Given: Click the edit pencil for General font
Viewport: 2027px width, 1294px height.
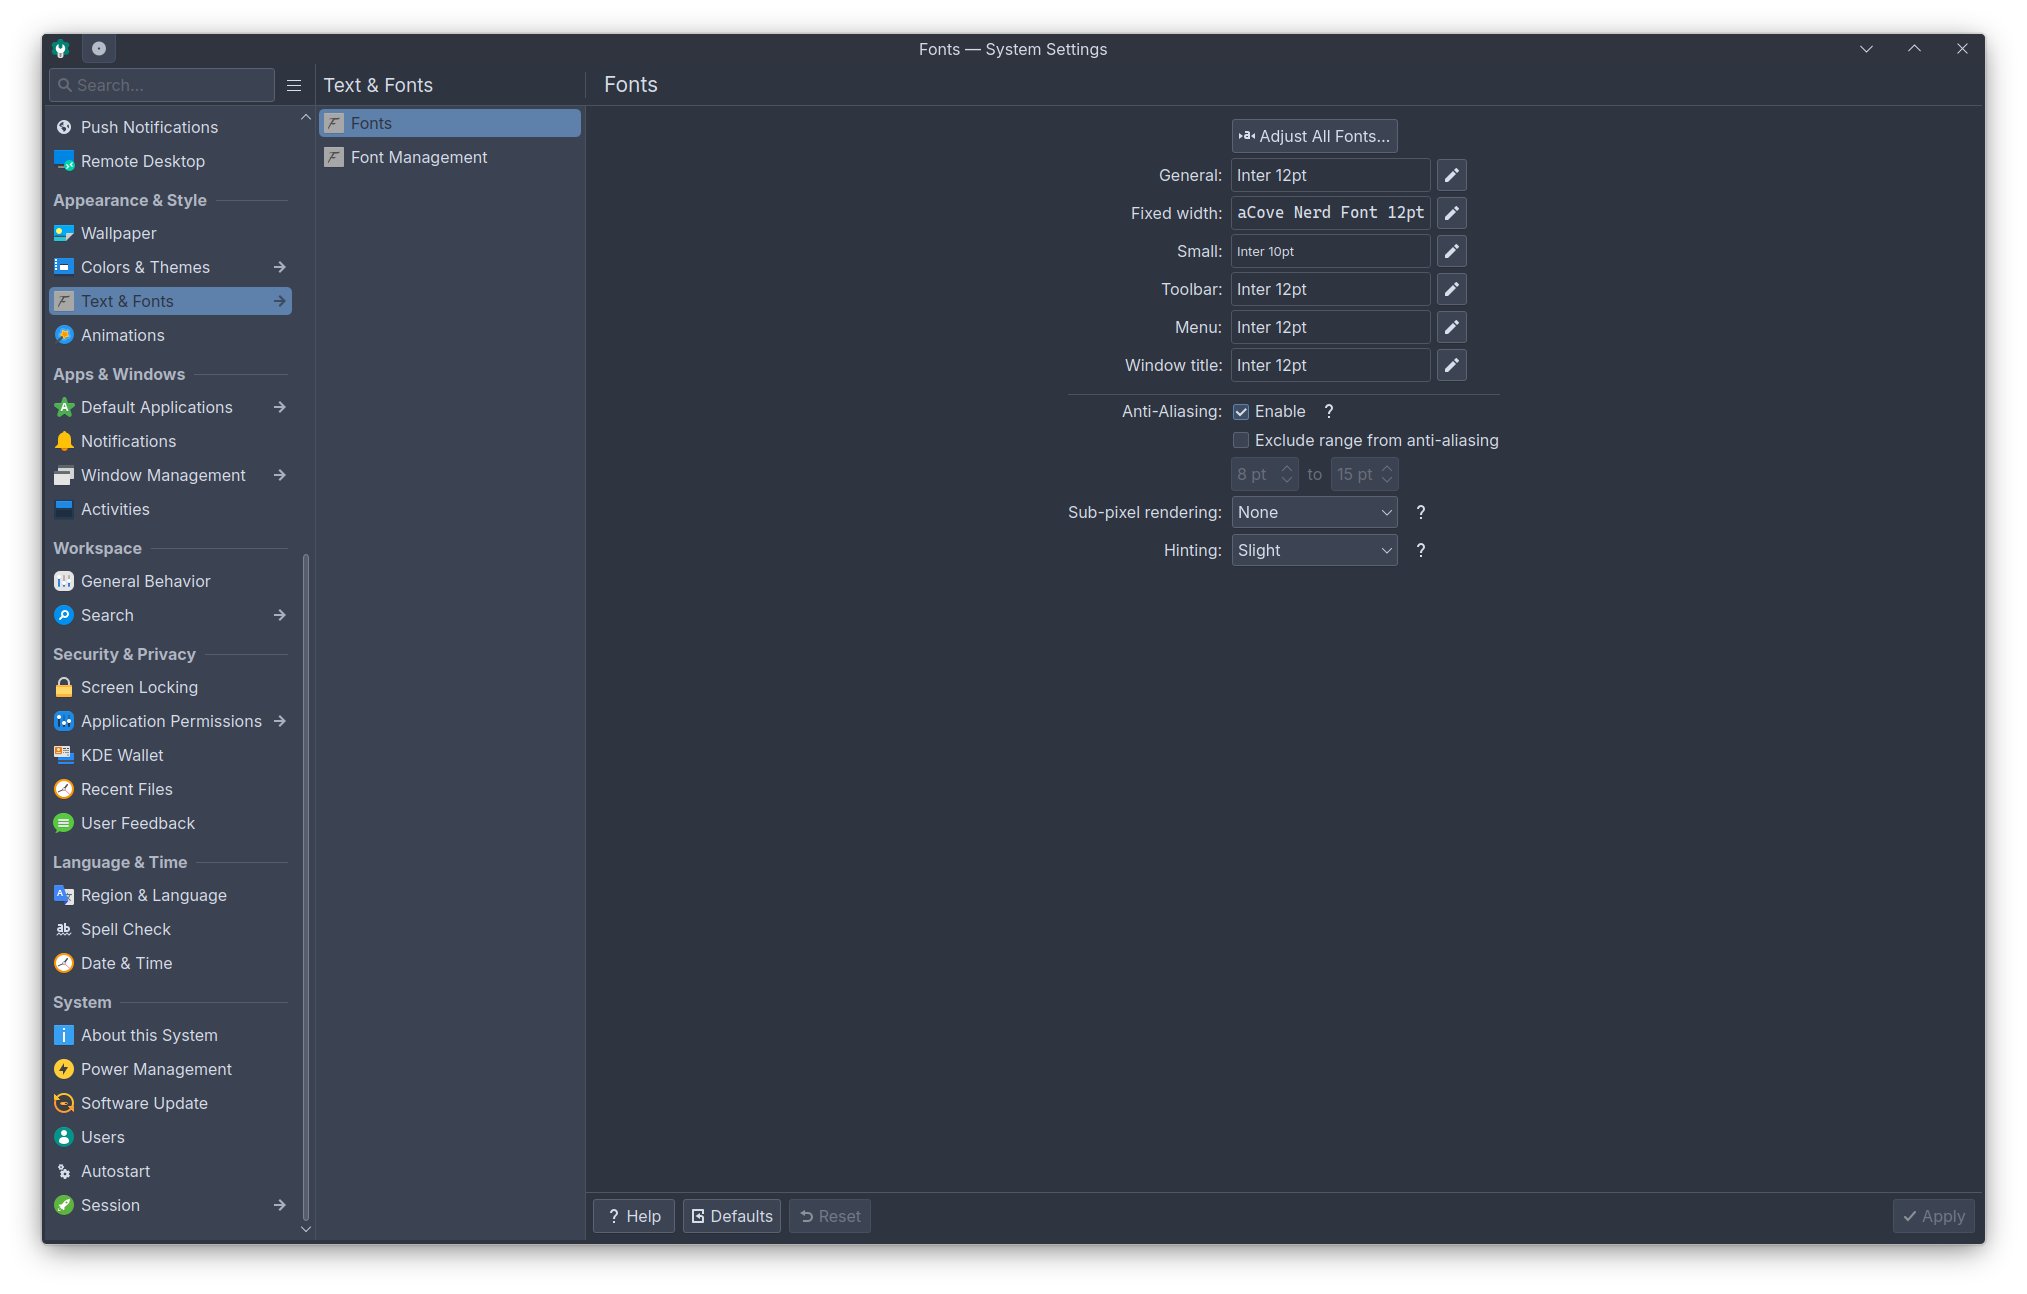Looking at the screenshot, I should click(x=1451, y=175).
